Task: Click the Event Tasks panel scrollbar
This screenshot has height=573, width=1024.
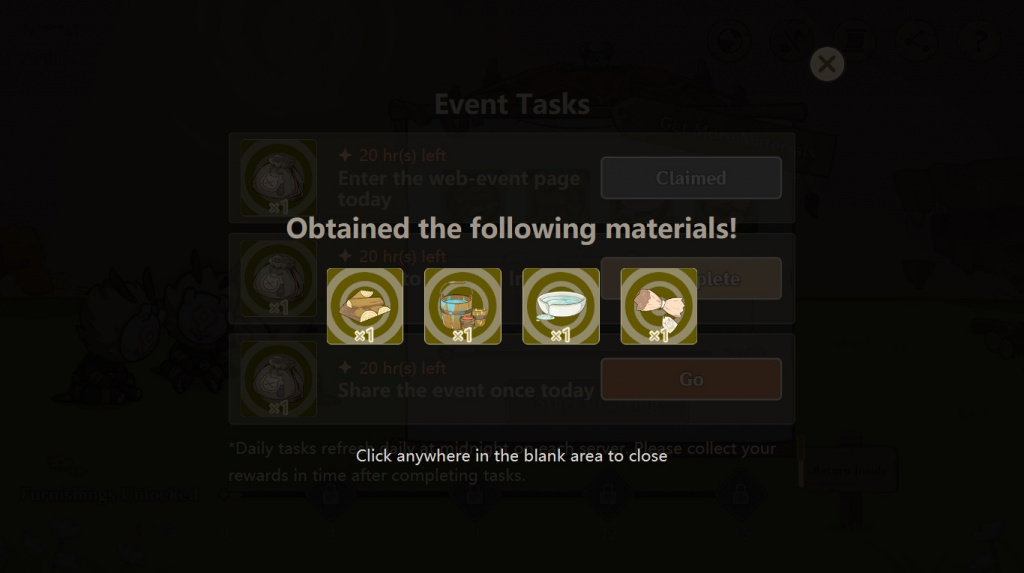Action: [801, 463]
